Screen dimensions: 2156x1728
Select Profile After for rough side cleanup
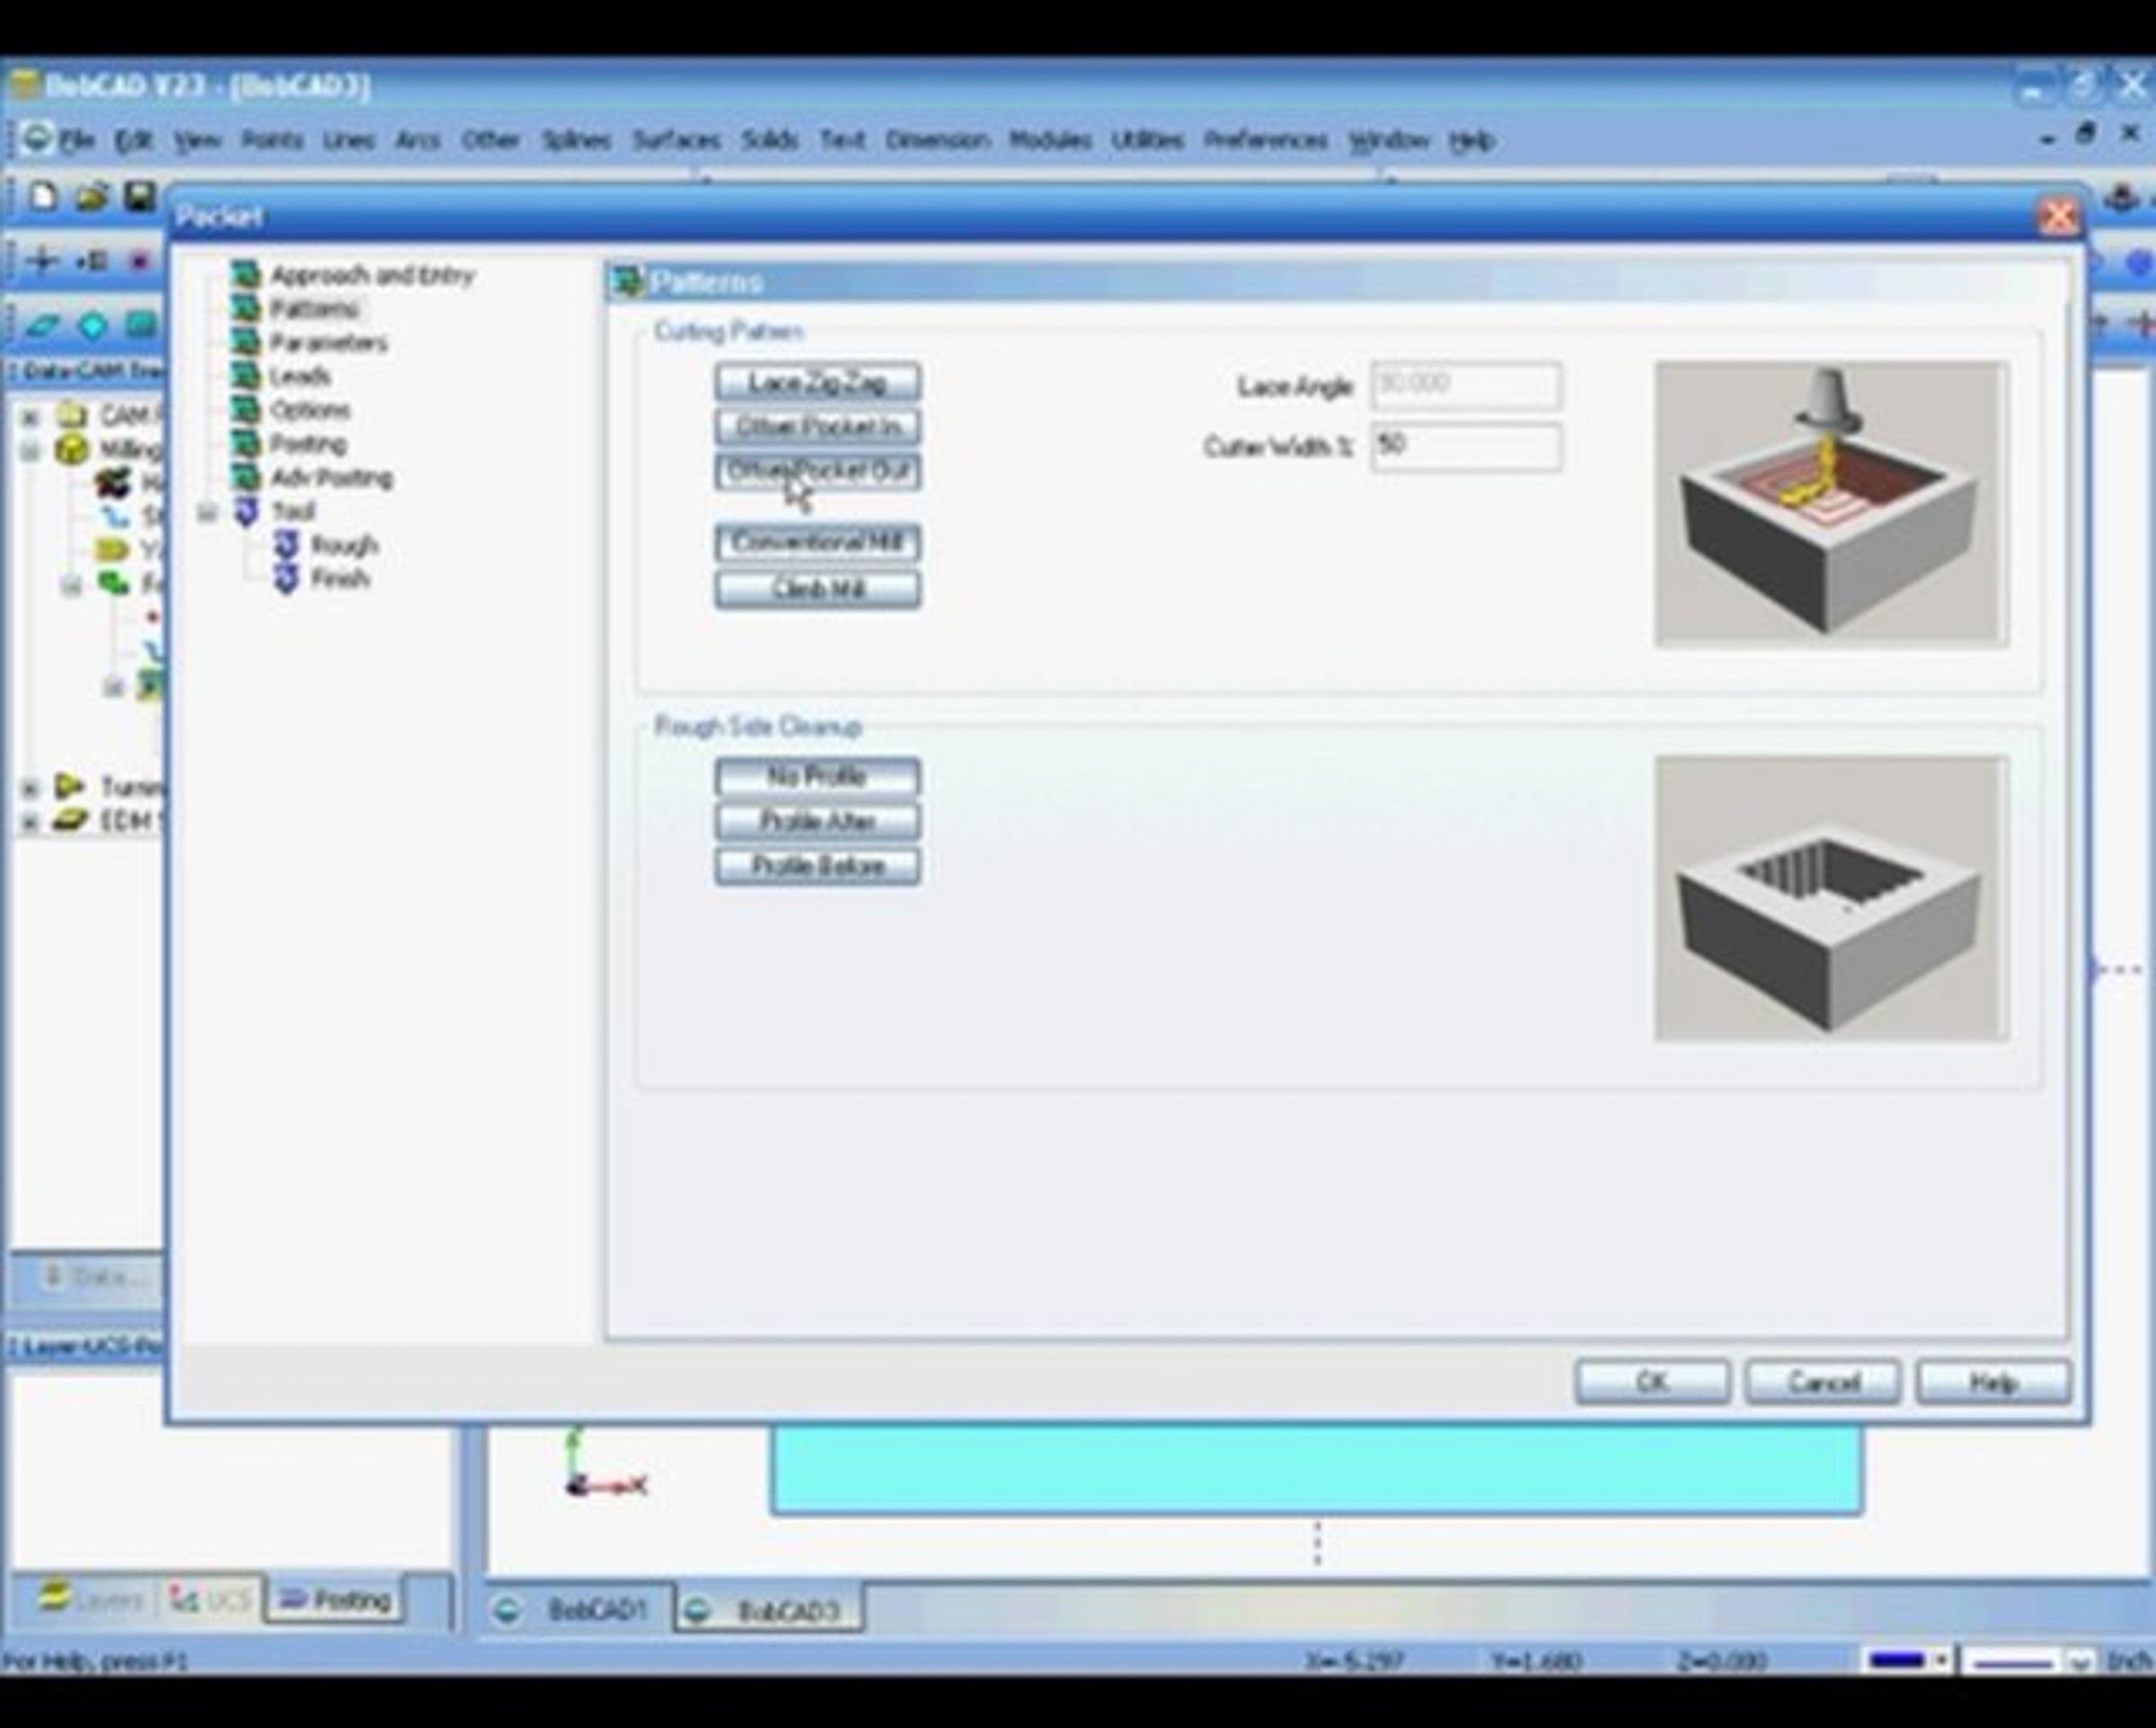tap(818, 821)
